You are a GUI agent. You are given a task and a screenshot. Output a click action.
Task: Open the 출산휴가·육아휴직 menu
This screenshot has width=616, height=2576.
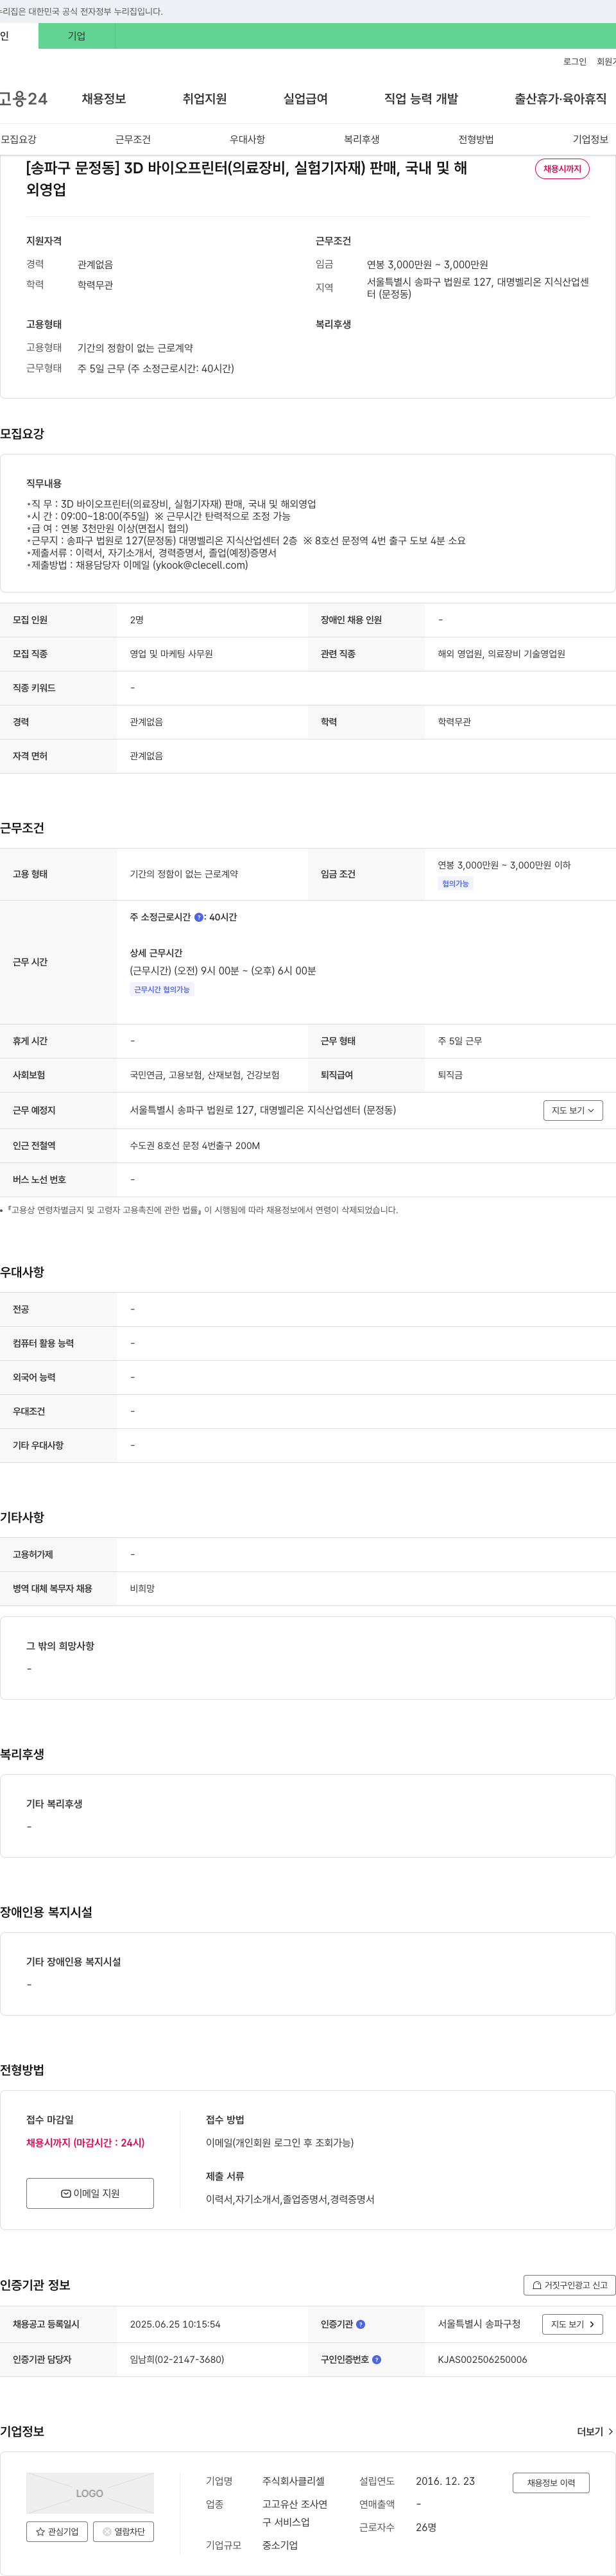pos(560,98)
